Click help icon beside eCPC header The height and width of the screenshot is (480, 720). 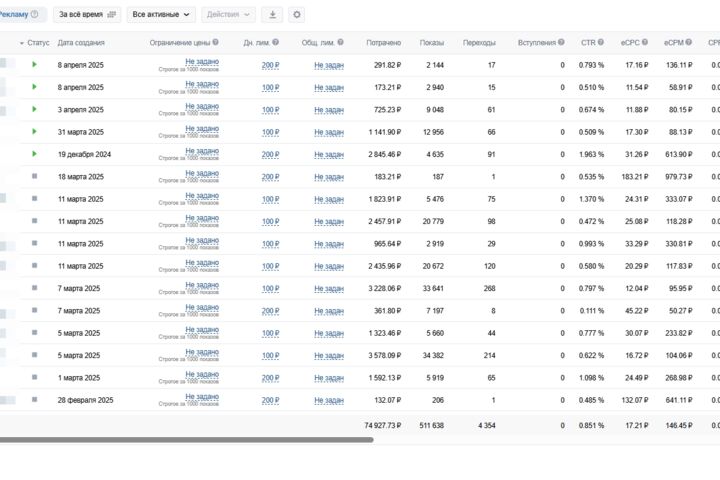[645, 42]
